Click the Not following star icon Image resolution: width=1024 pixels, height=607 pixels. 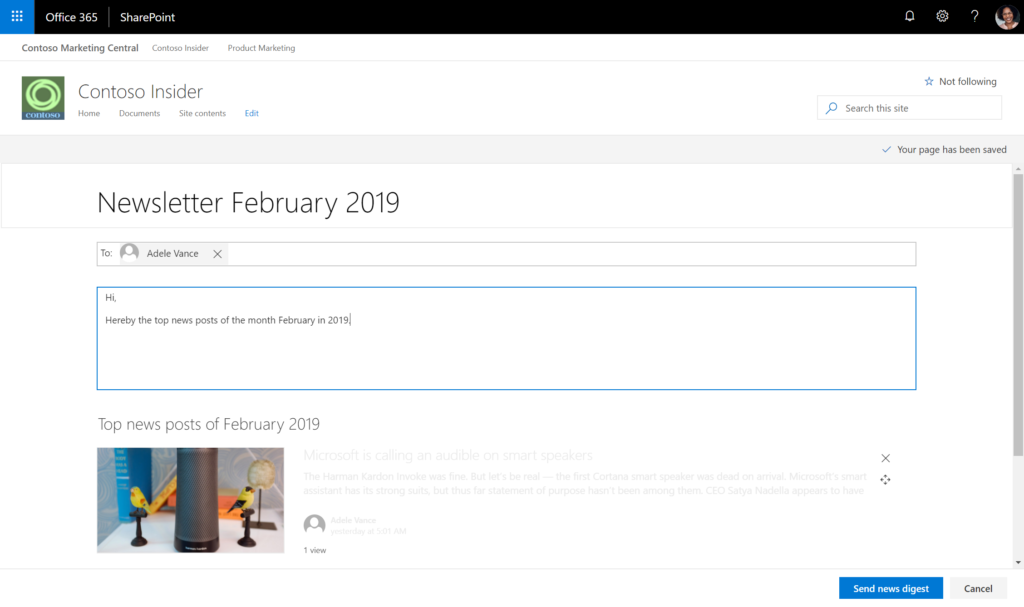[929, 82]
